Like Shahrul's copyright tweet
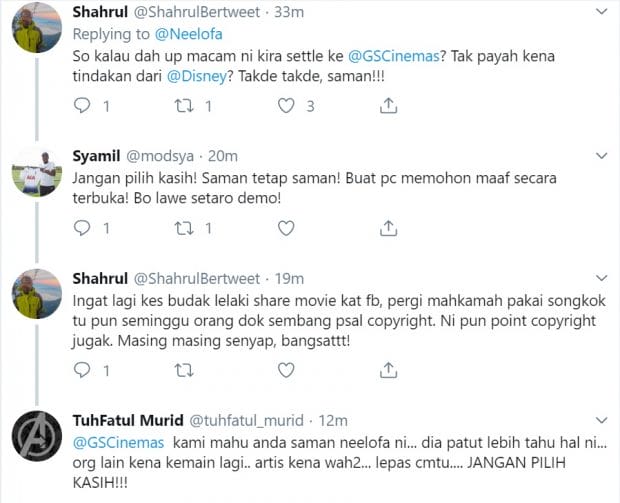Image resolution: width=620 pixels, height=503 pixels. pos(286,370)
